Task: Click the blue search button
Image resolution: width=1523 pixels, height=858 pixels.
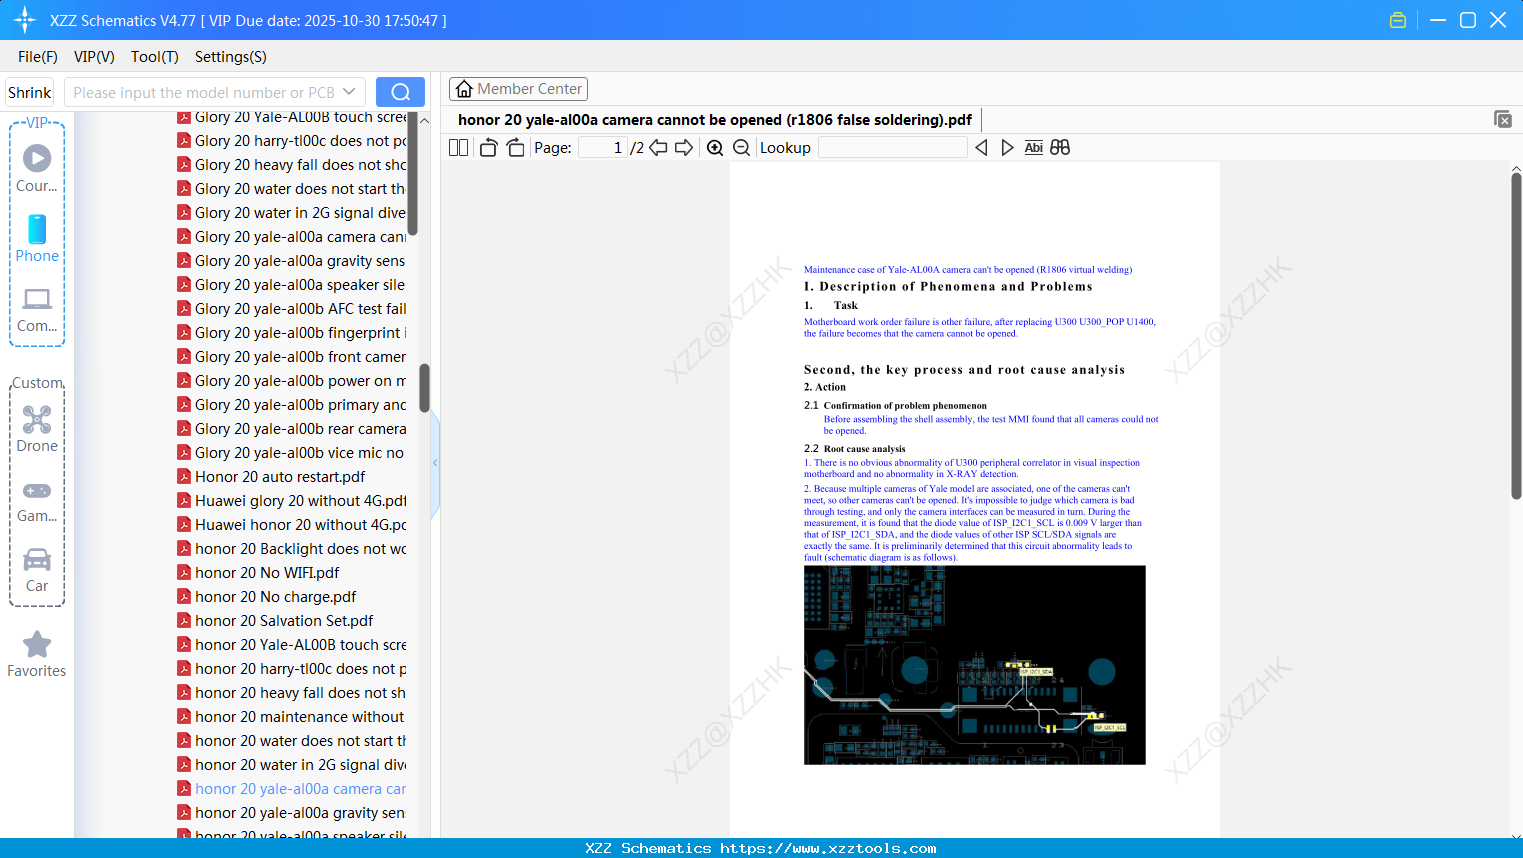Action: point(400,92)
